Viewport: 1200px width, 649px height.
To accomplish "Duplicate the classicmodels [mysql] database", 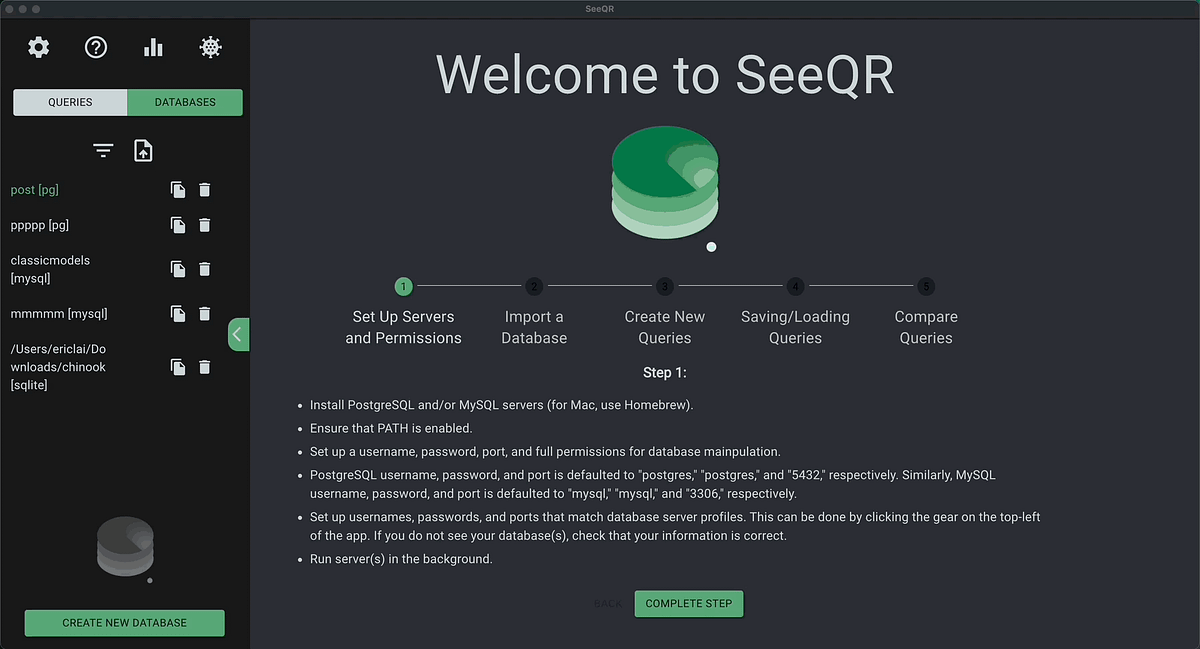I will pos(178,269).
